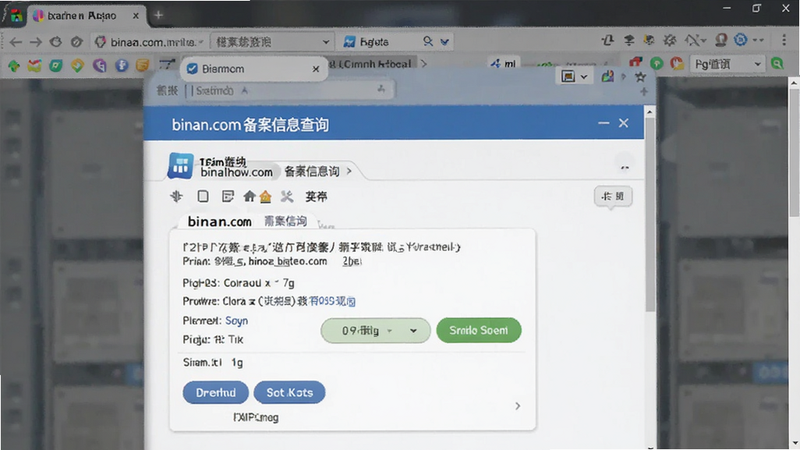Open the picture icon dropdown in the popup header

coord(574,77)
